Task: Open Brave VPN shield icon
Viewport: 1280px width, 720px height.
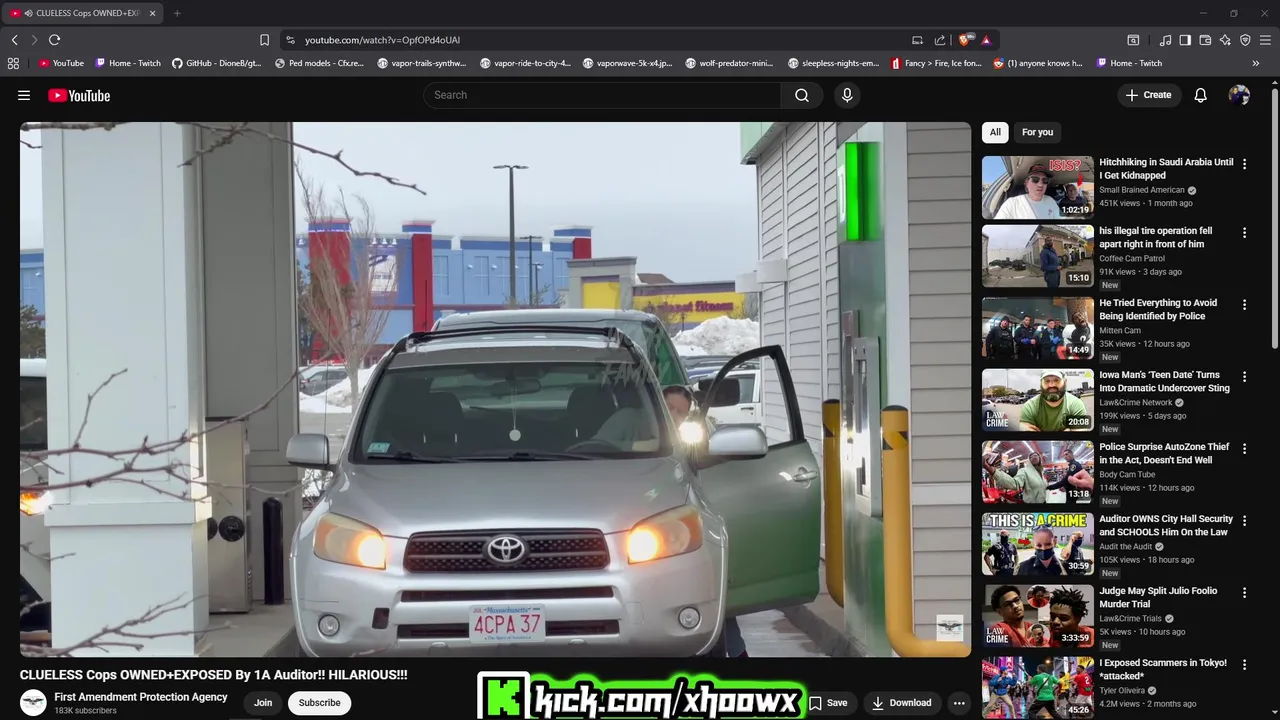Action: tap(1245, 40)
